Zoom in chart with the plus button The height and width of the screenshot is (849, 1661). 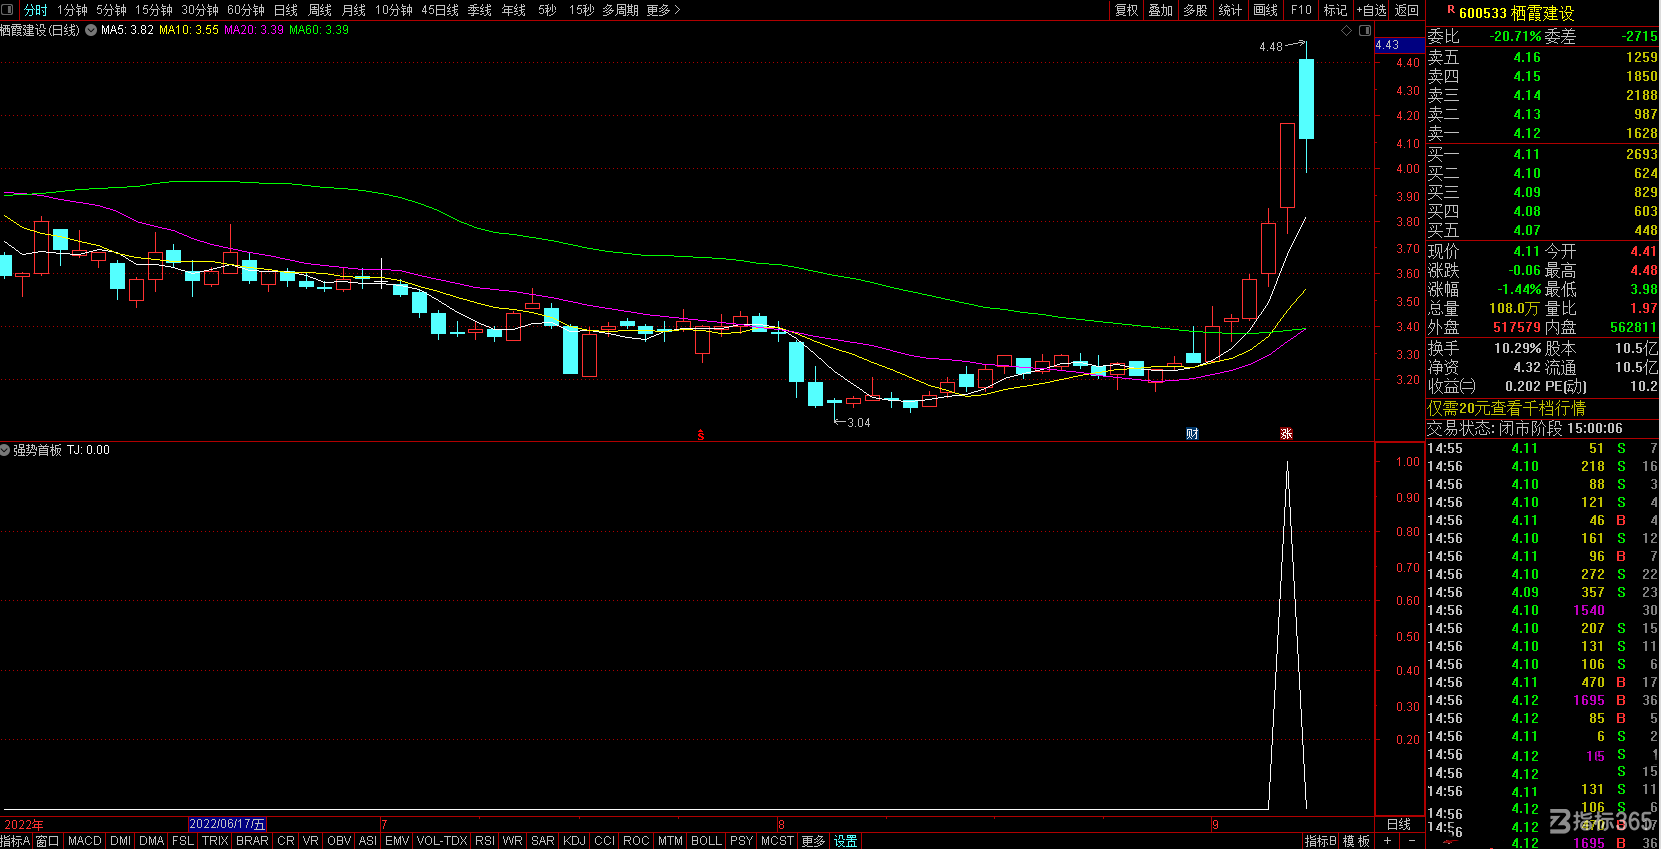click(1387, 841)
